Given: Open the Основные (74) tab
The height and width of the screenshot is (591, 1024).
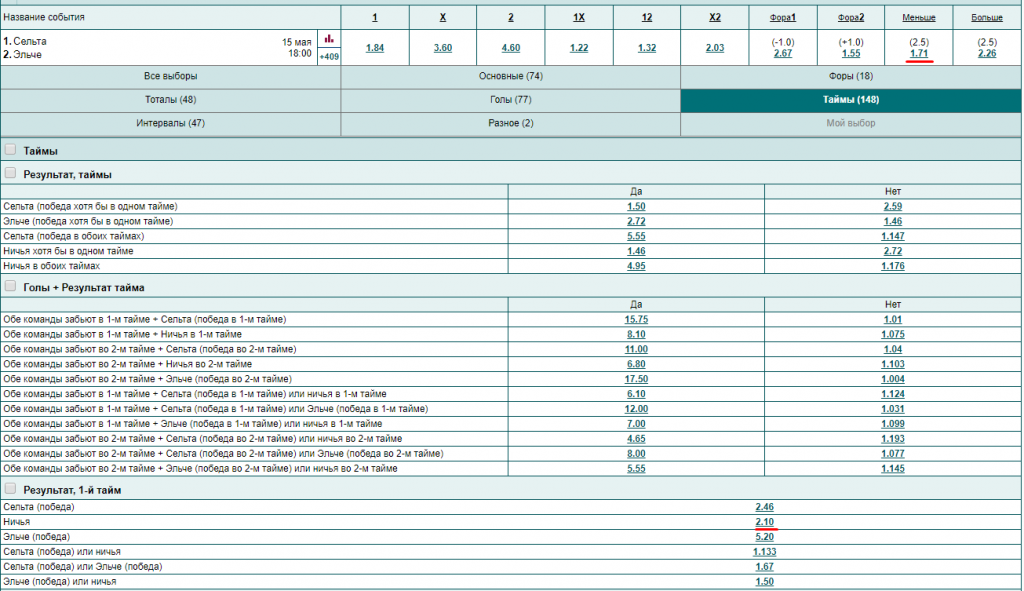Looking at the screenshot, I should coord(510,76).
